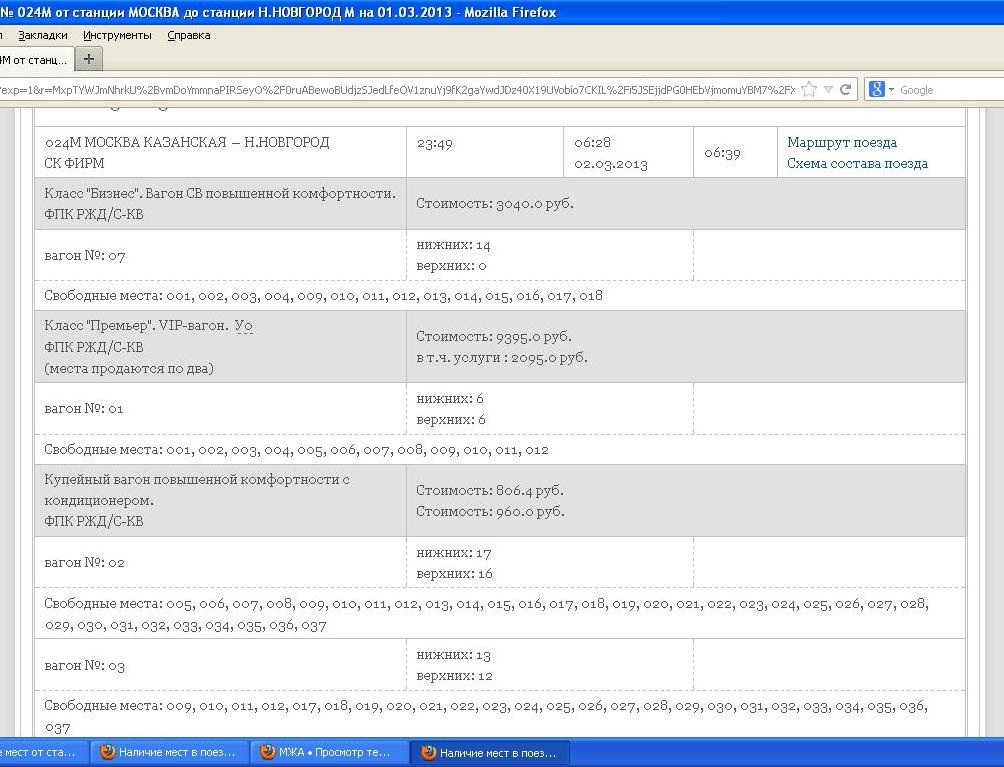Image resolution: width=1004 pixels, height=767 pixels.
Task: Bookmark this page with the star icon
Action: [x=809, y=90]
